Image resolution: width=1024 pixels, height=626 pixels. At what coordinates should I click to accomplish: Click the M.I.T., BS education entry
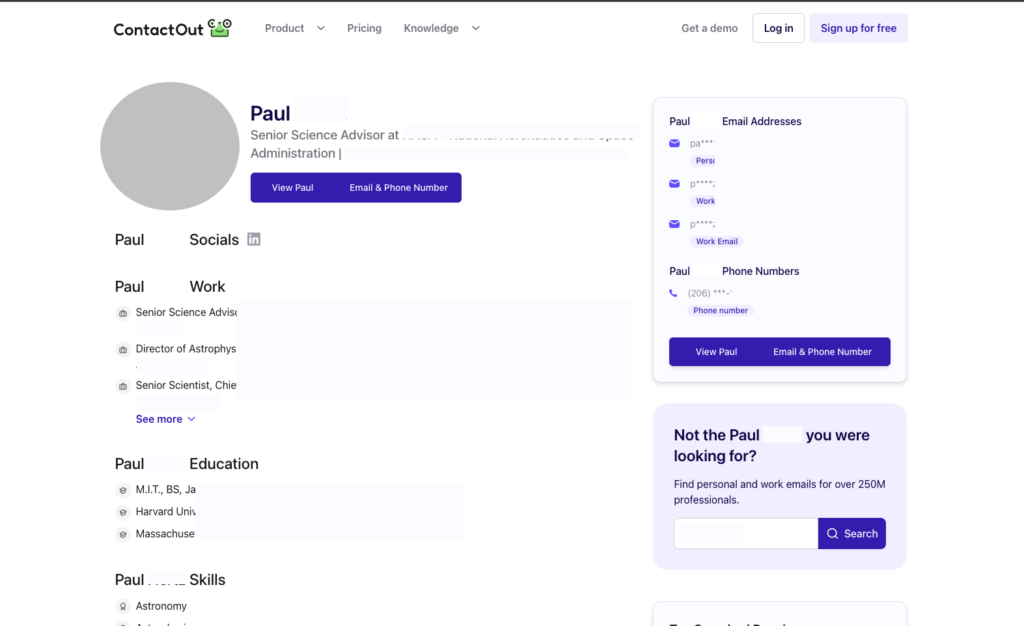(x=166, y=490)
